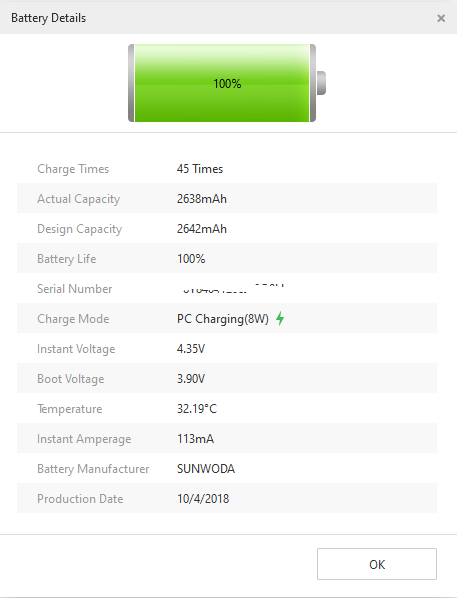Select the Instant Amperage 113mA value

pos(195,439)
